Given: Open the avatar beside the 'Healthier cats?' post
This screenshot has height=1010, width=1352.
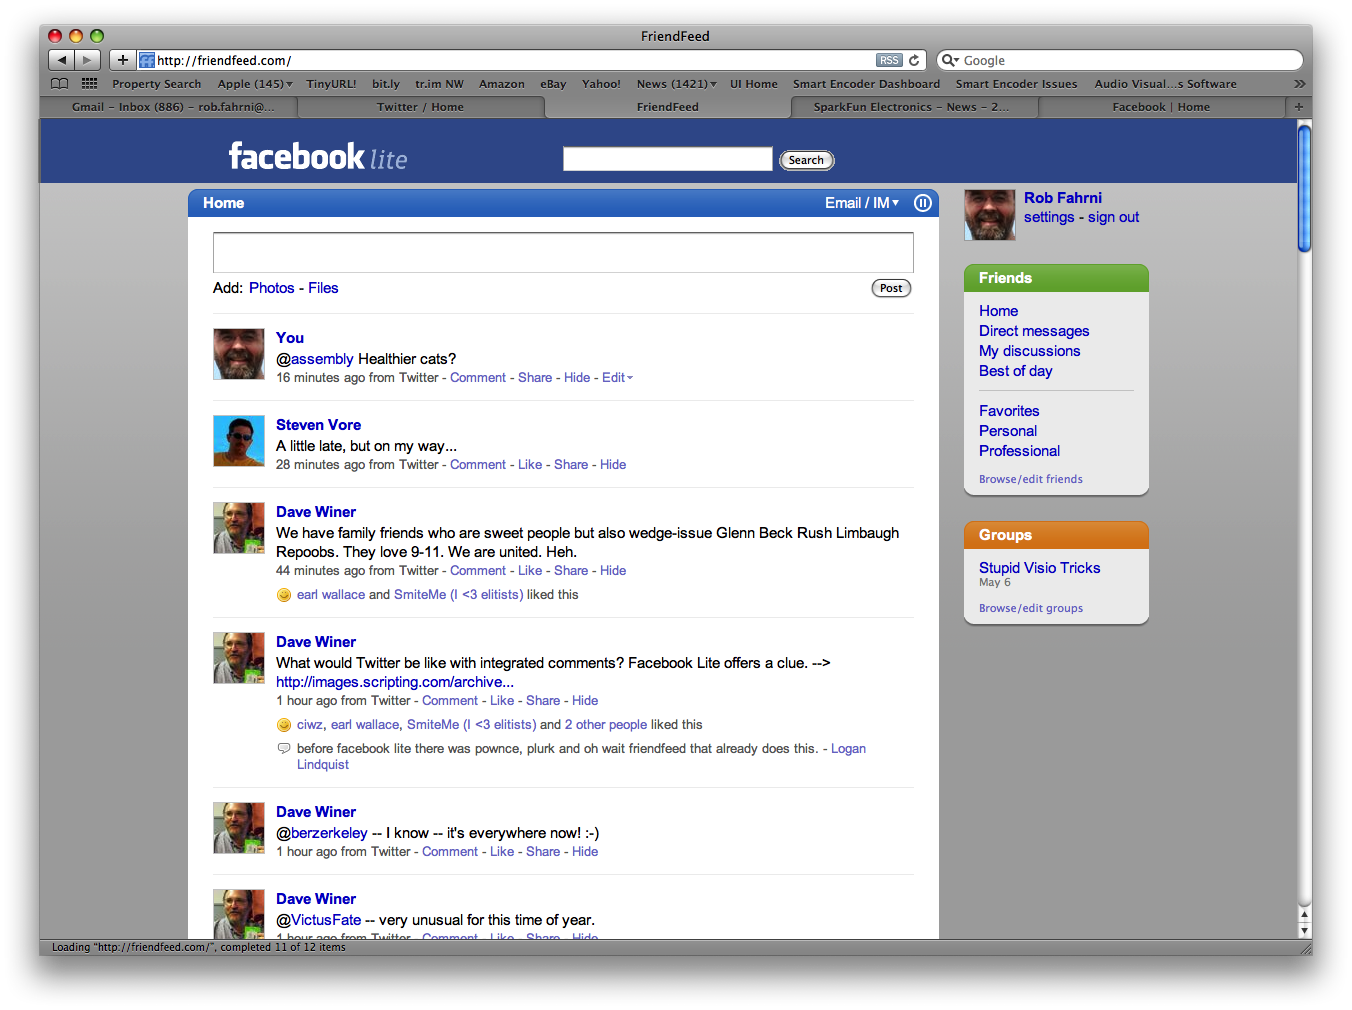Looking at the screenshot, I should coord(239,354).
